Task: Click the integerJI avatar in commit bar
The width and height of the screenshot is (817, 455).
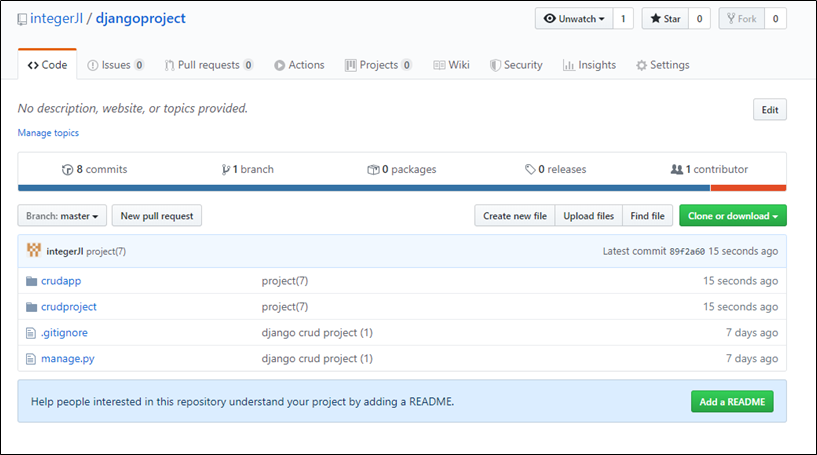Action: [x=34, y=251]
